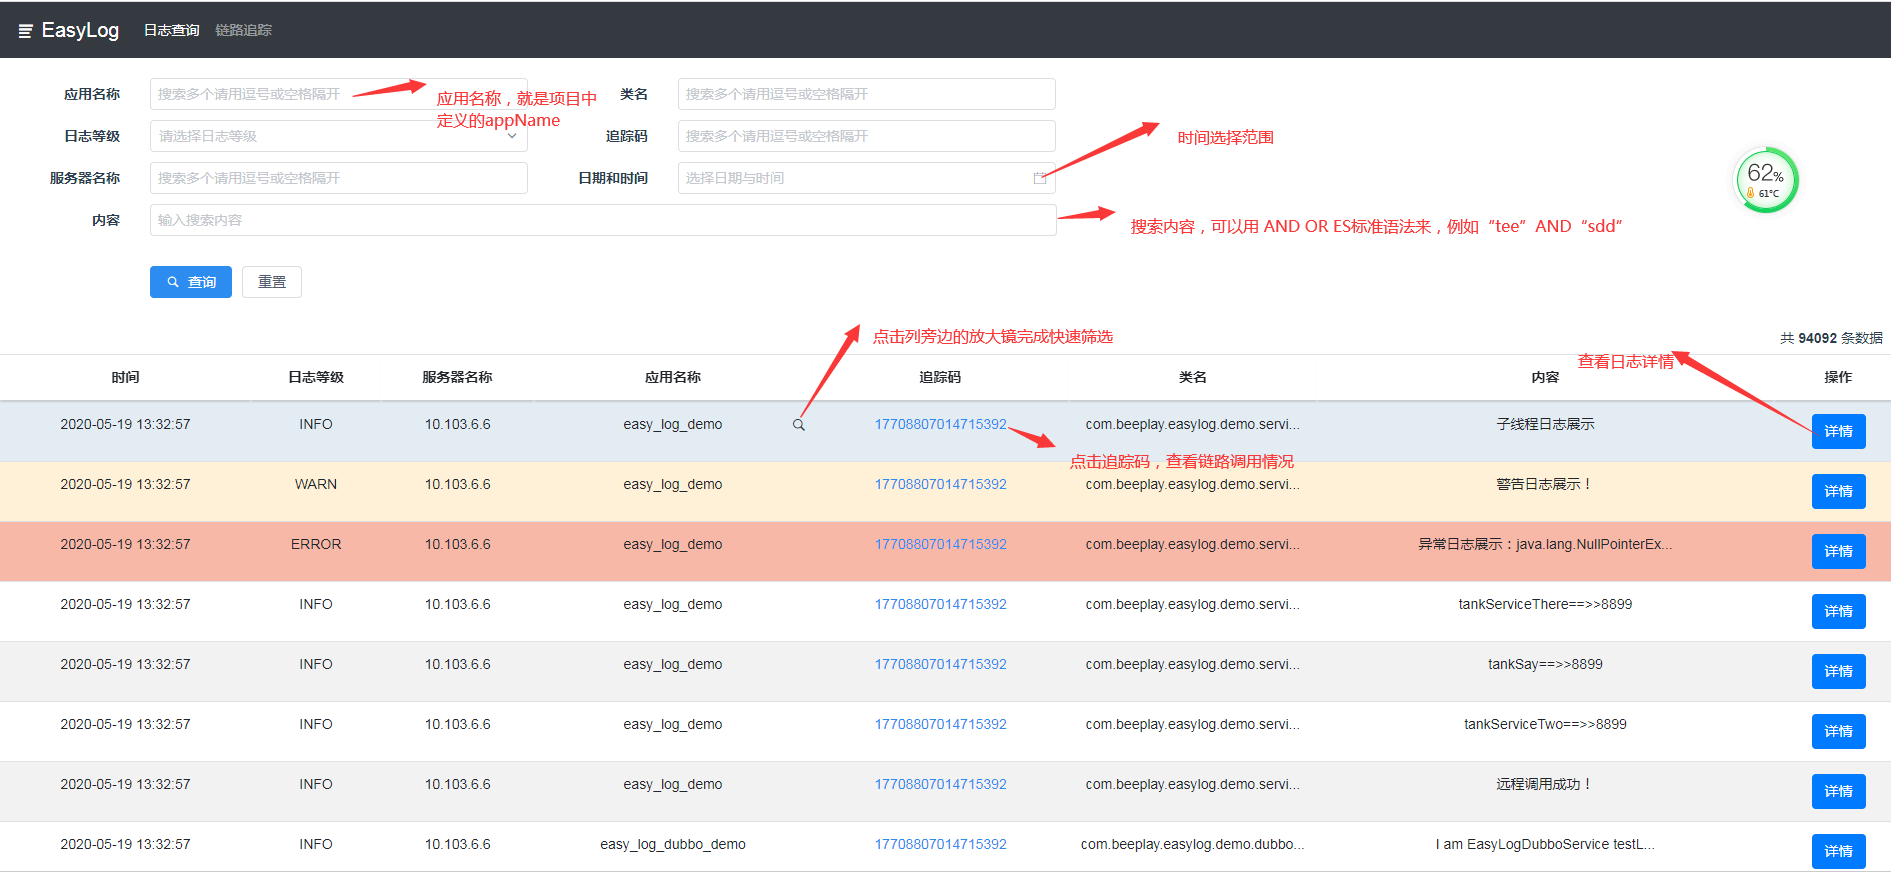Click 详情 for 警告日志展示 row
Screen dimensions: 1891x881
[1838, 491]
